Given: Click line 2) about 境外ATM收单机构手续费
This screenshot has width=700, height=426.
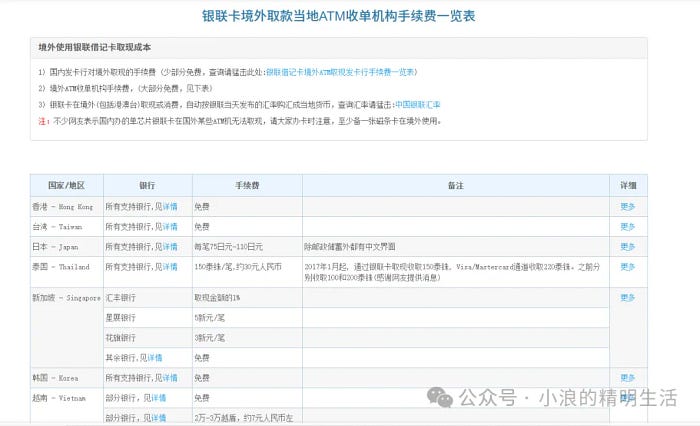Looking at the screenshot, I should coord(125,88).
